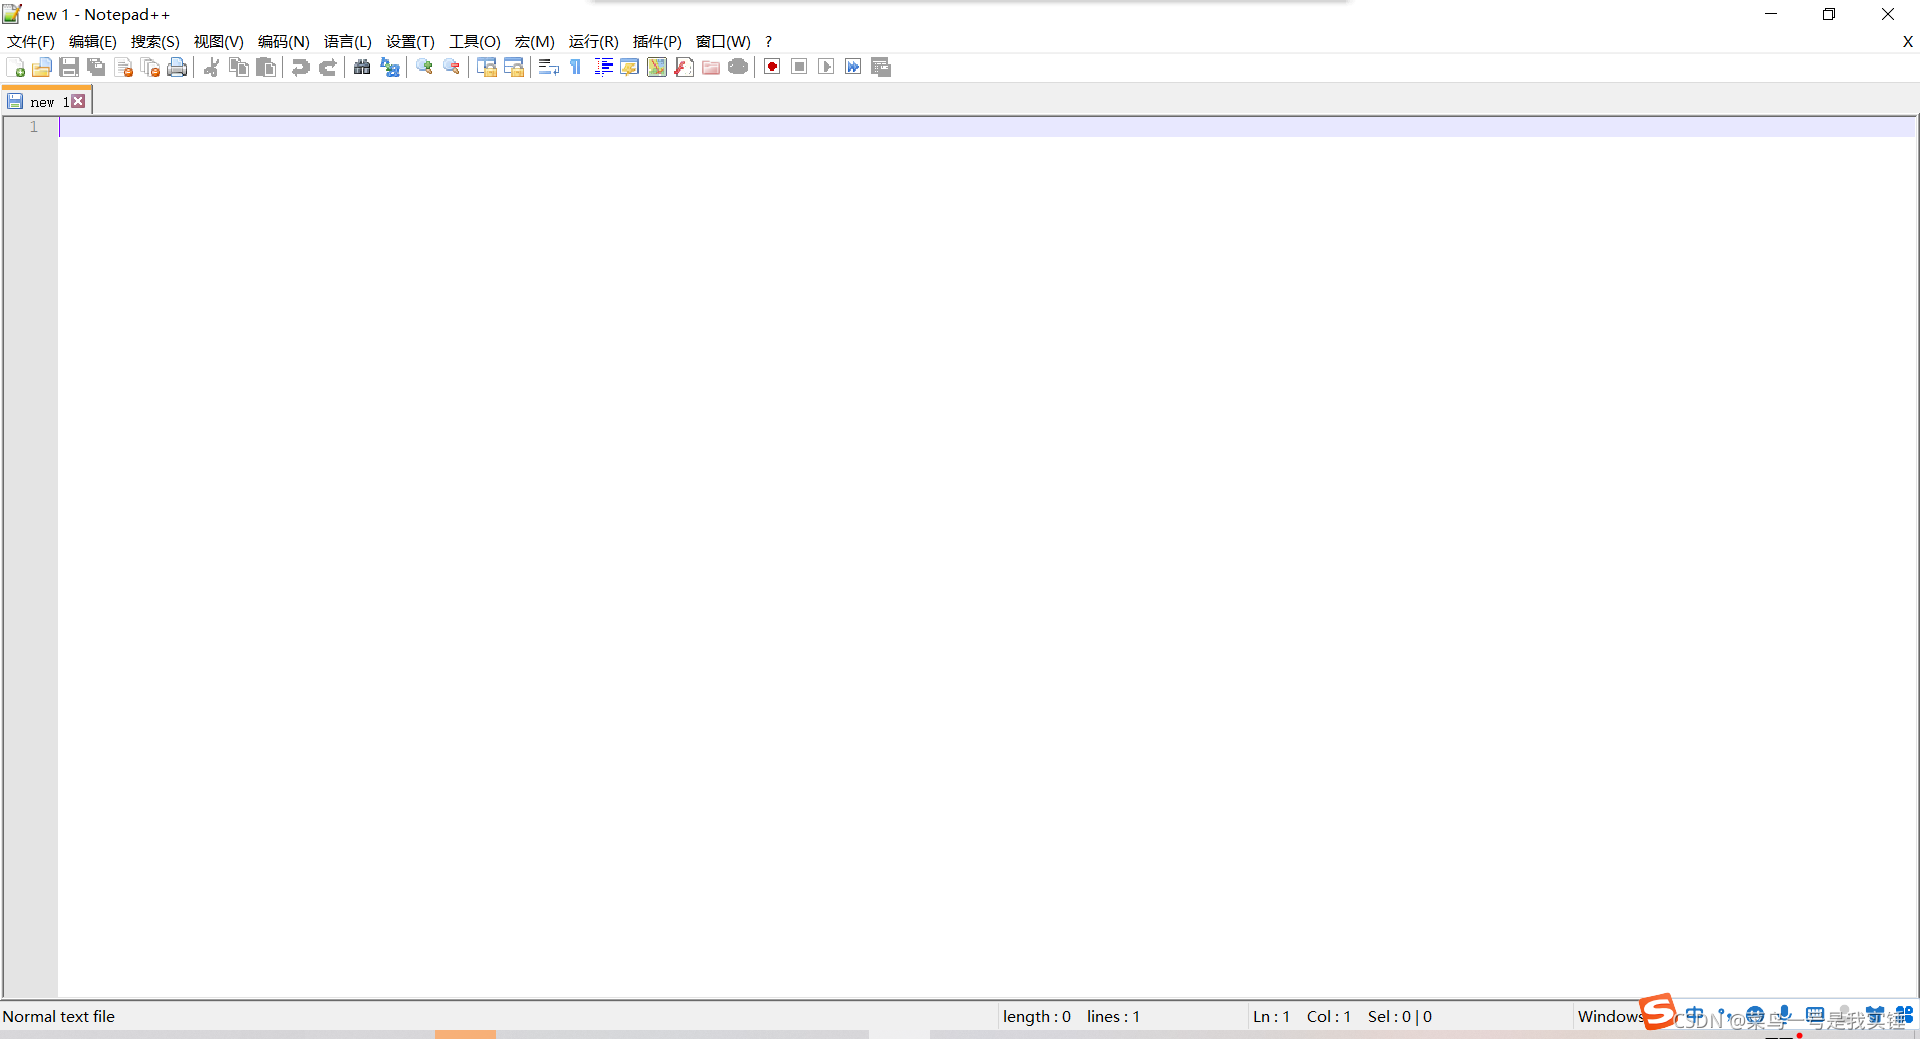Click the length : 0 status entry
1920x1039 pixels.
(1037, 1016)
